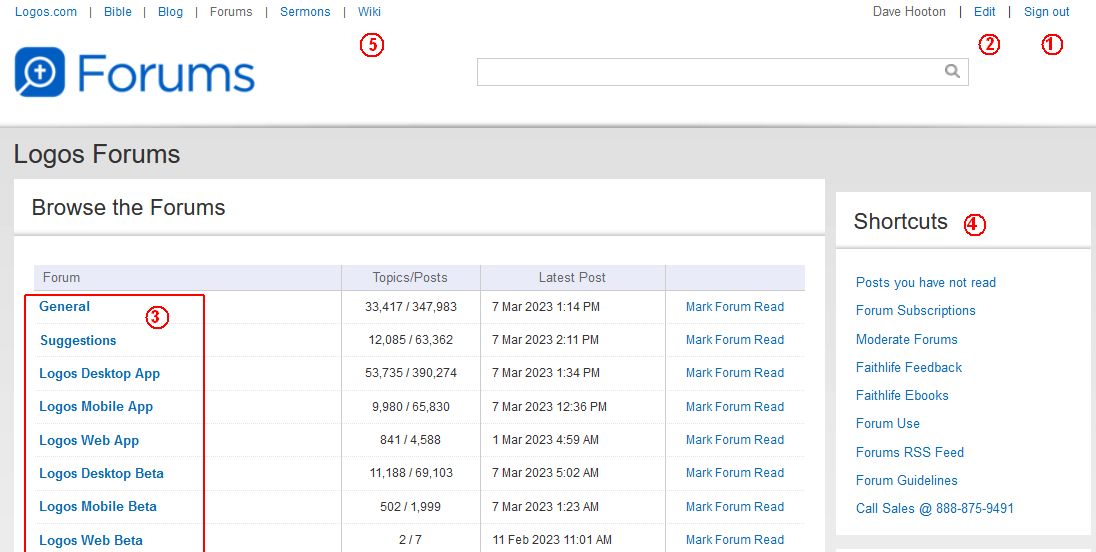Open the Logos Desktop App forum

point(99,373)
